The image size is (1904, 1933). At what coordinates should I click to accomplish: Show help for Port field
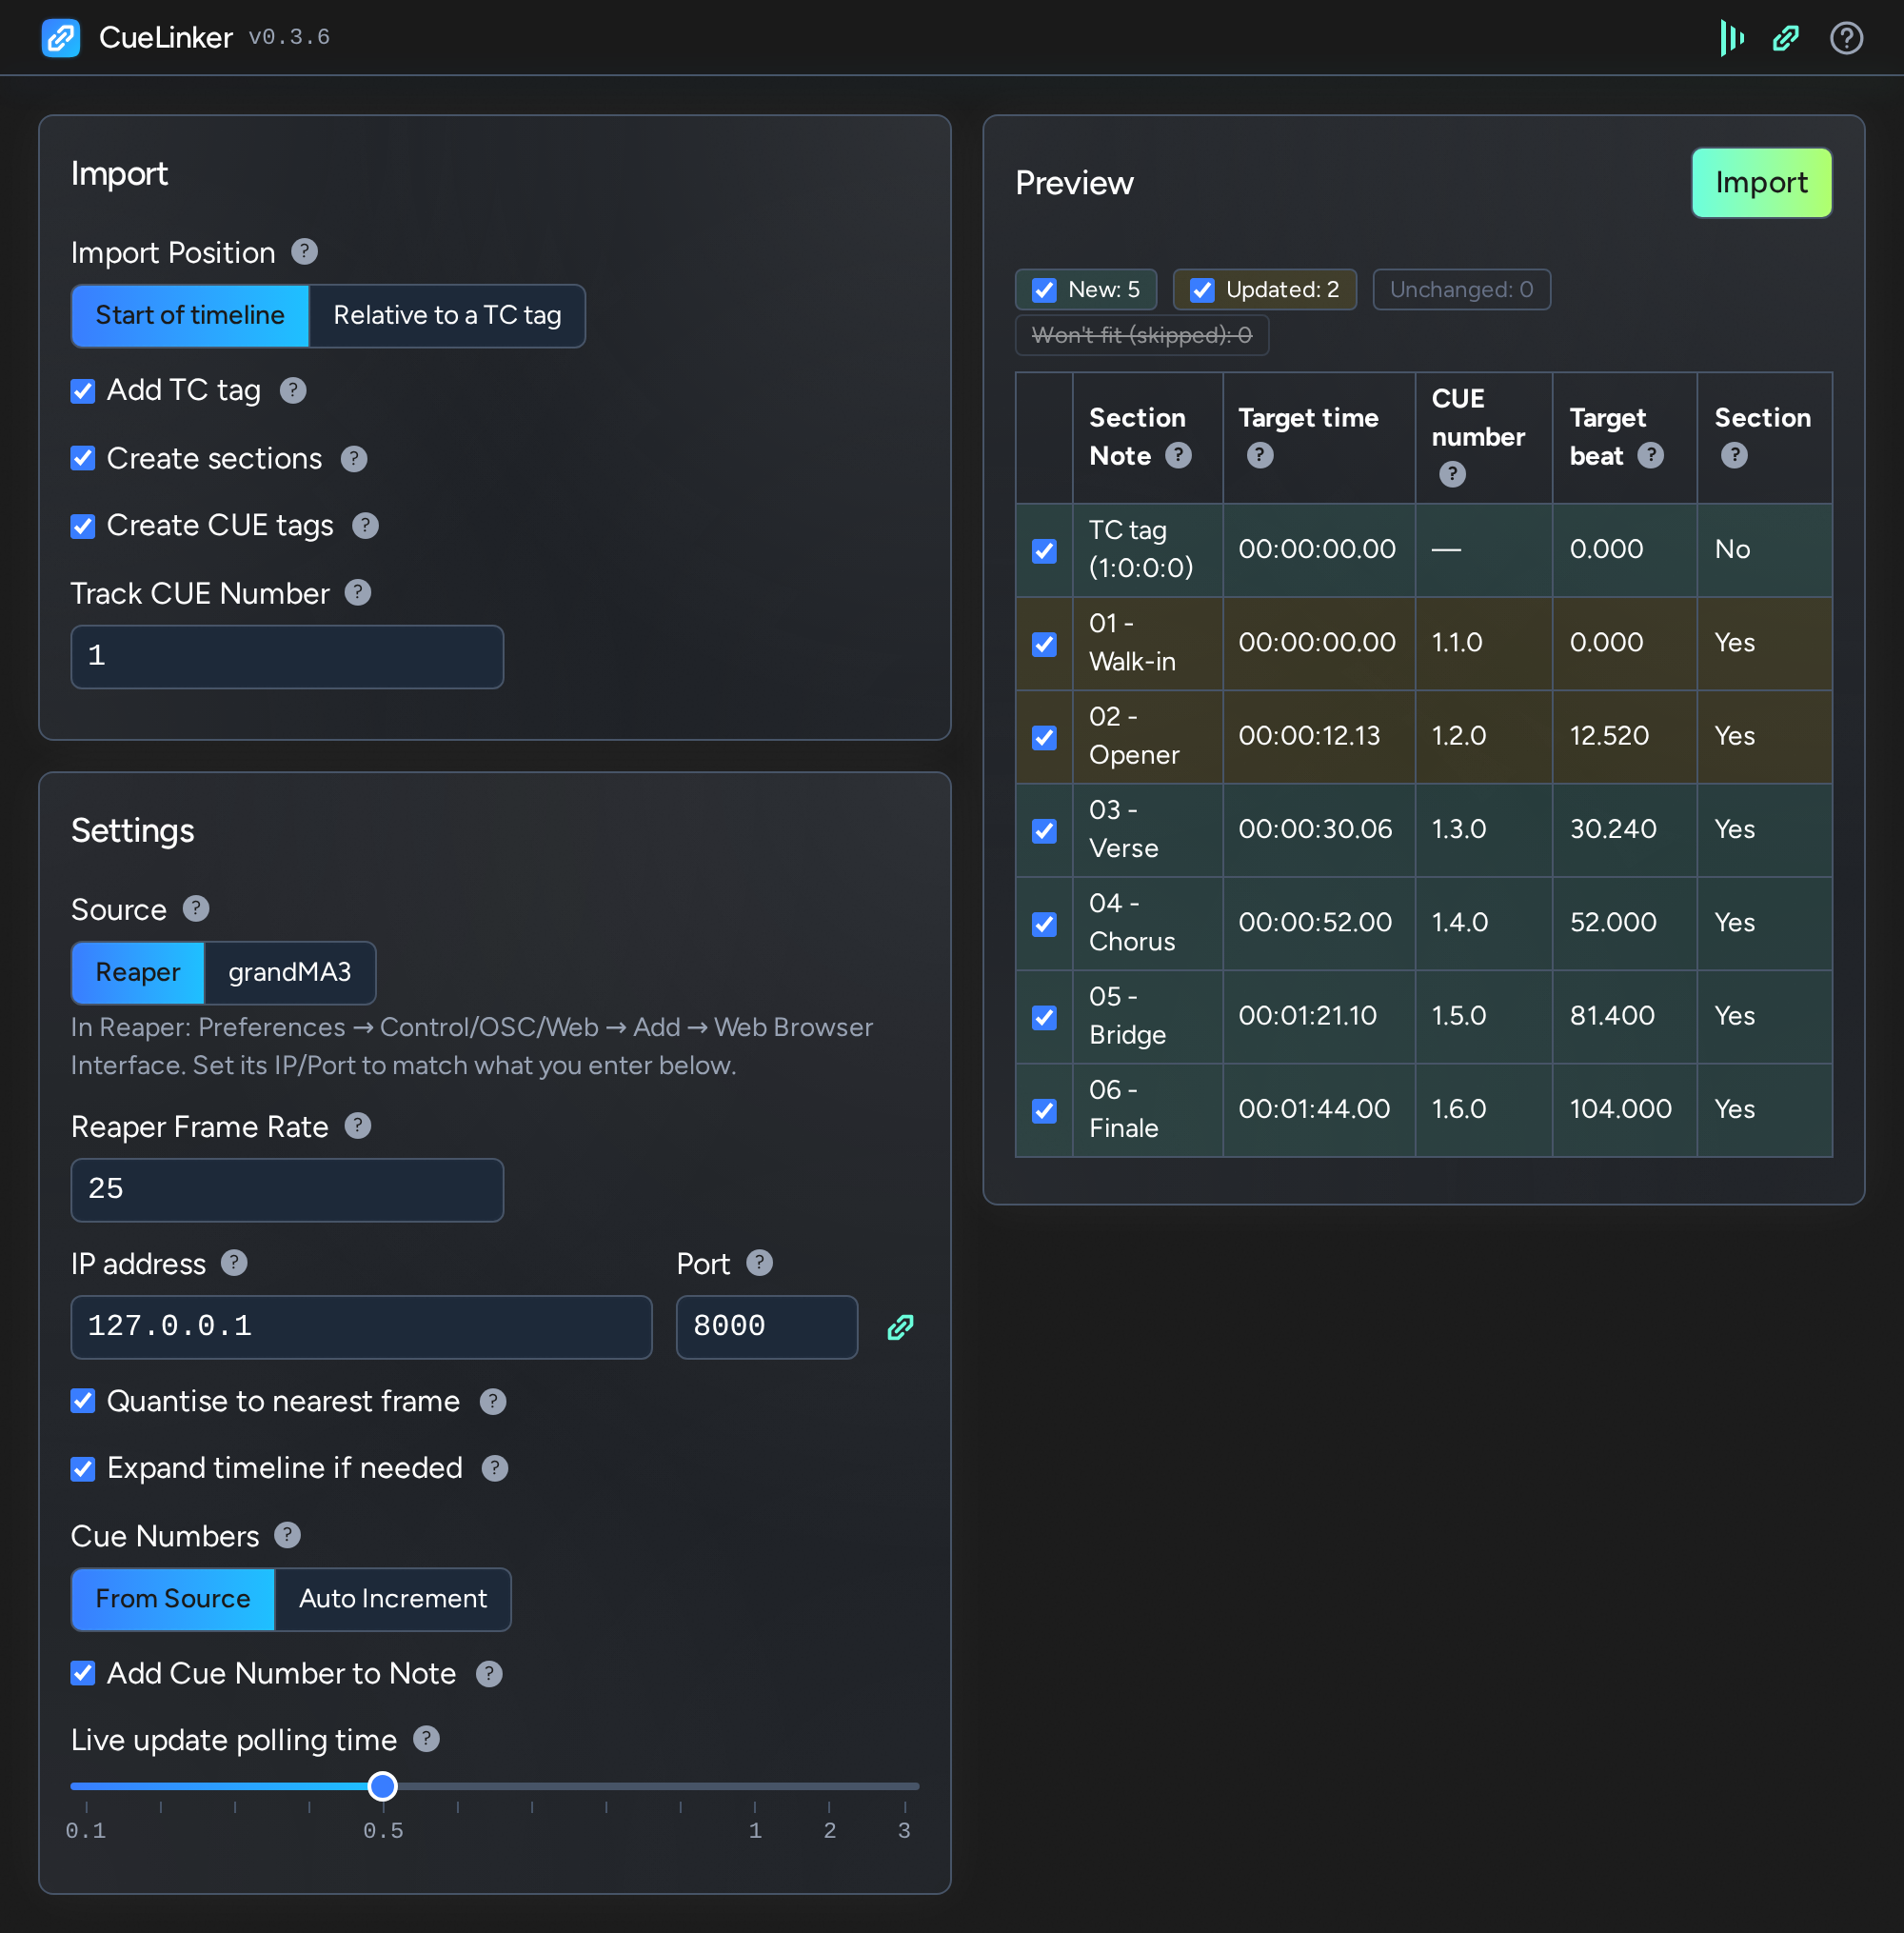(760, 1263)
